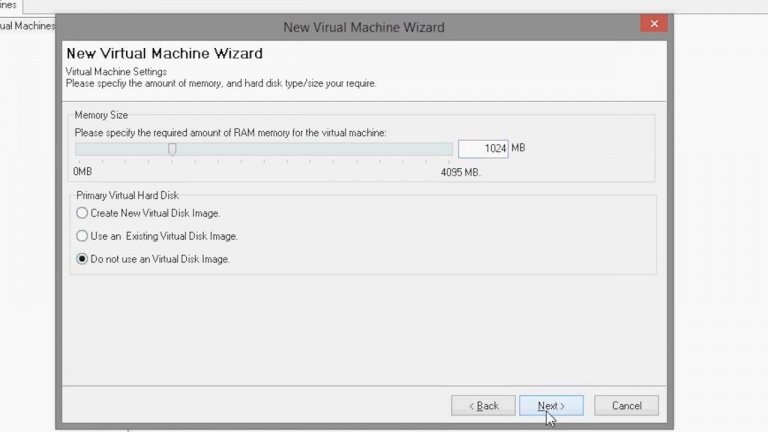Click the wizard title bar text
The image size is (768, 432).
click(x=364, y=27)
